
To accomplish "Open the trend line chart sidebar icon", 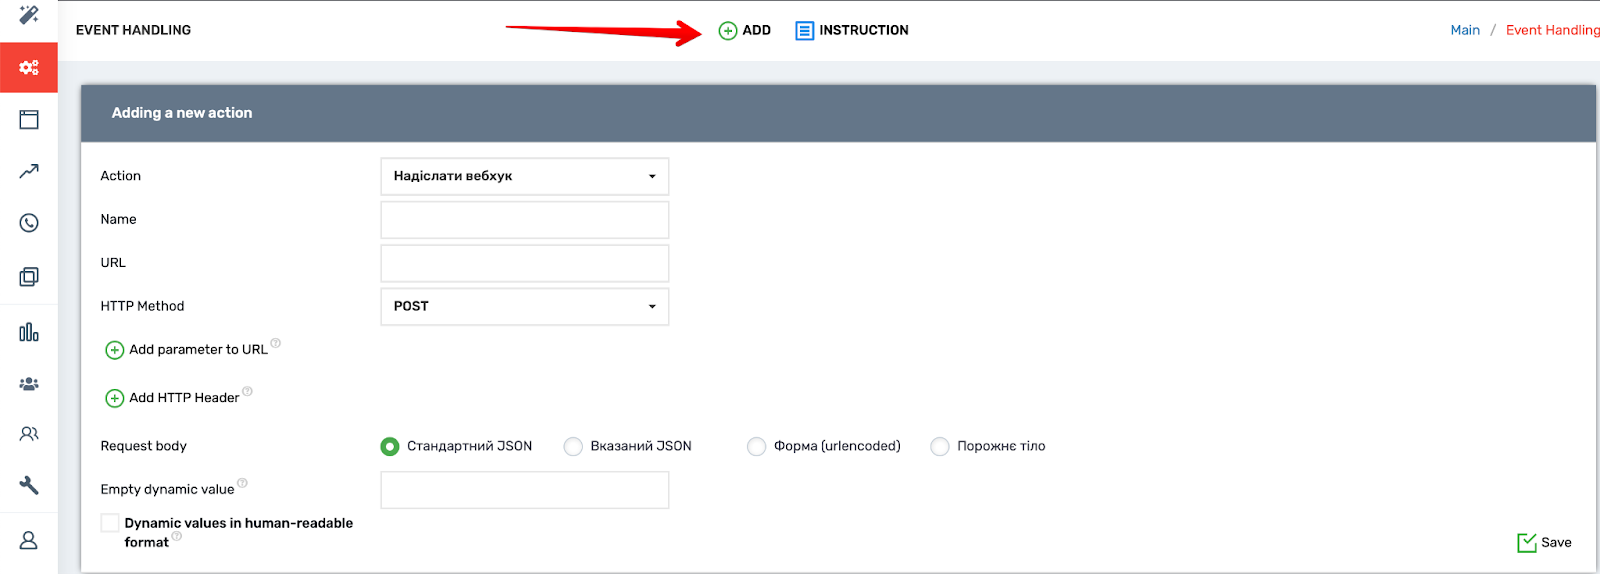I will pyautogui.click(x=29, y=171).
